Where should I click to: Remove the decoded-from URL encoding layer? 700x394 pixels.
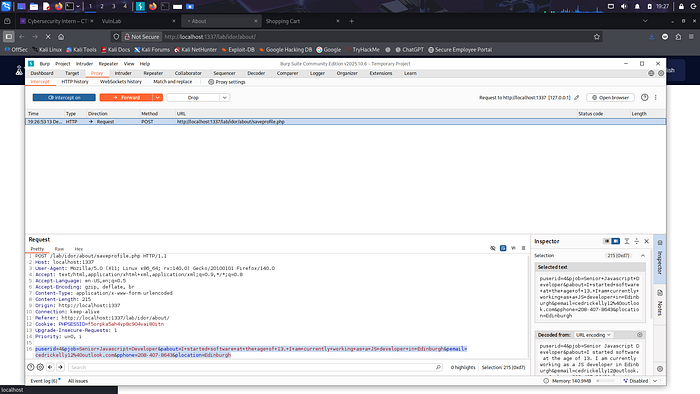tap(640, 335)
